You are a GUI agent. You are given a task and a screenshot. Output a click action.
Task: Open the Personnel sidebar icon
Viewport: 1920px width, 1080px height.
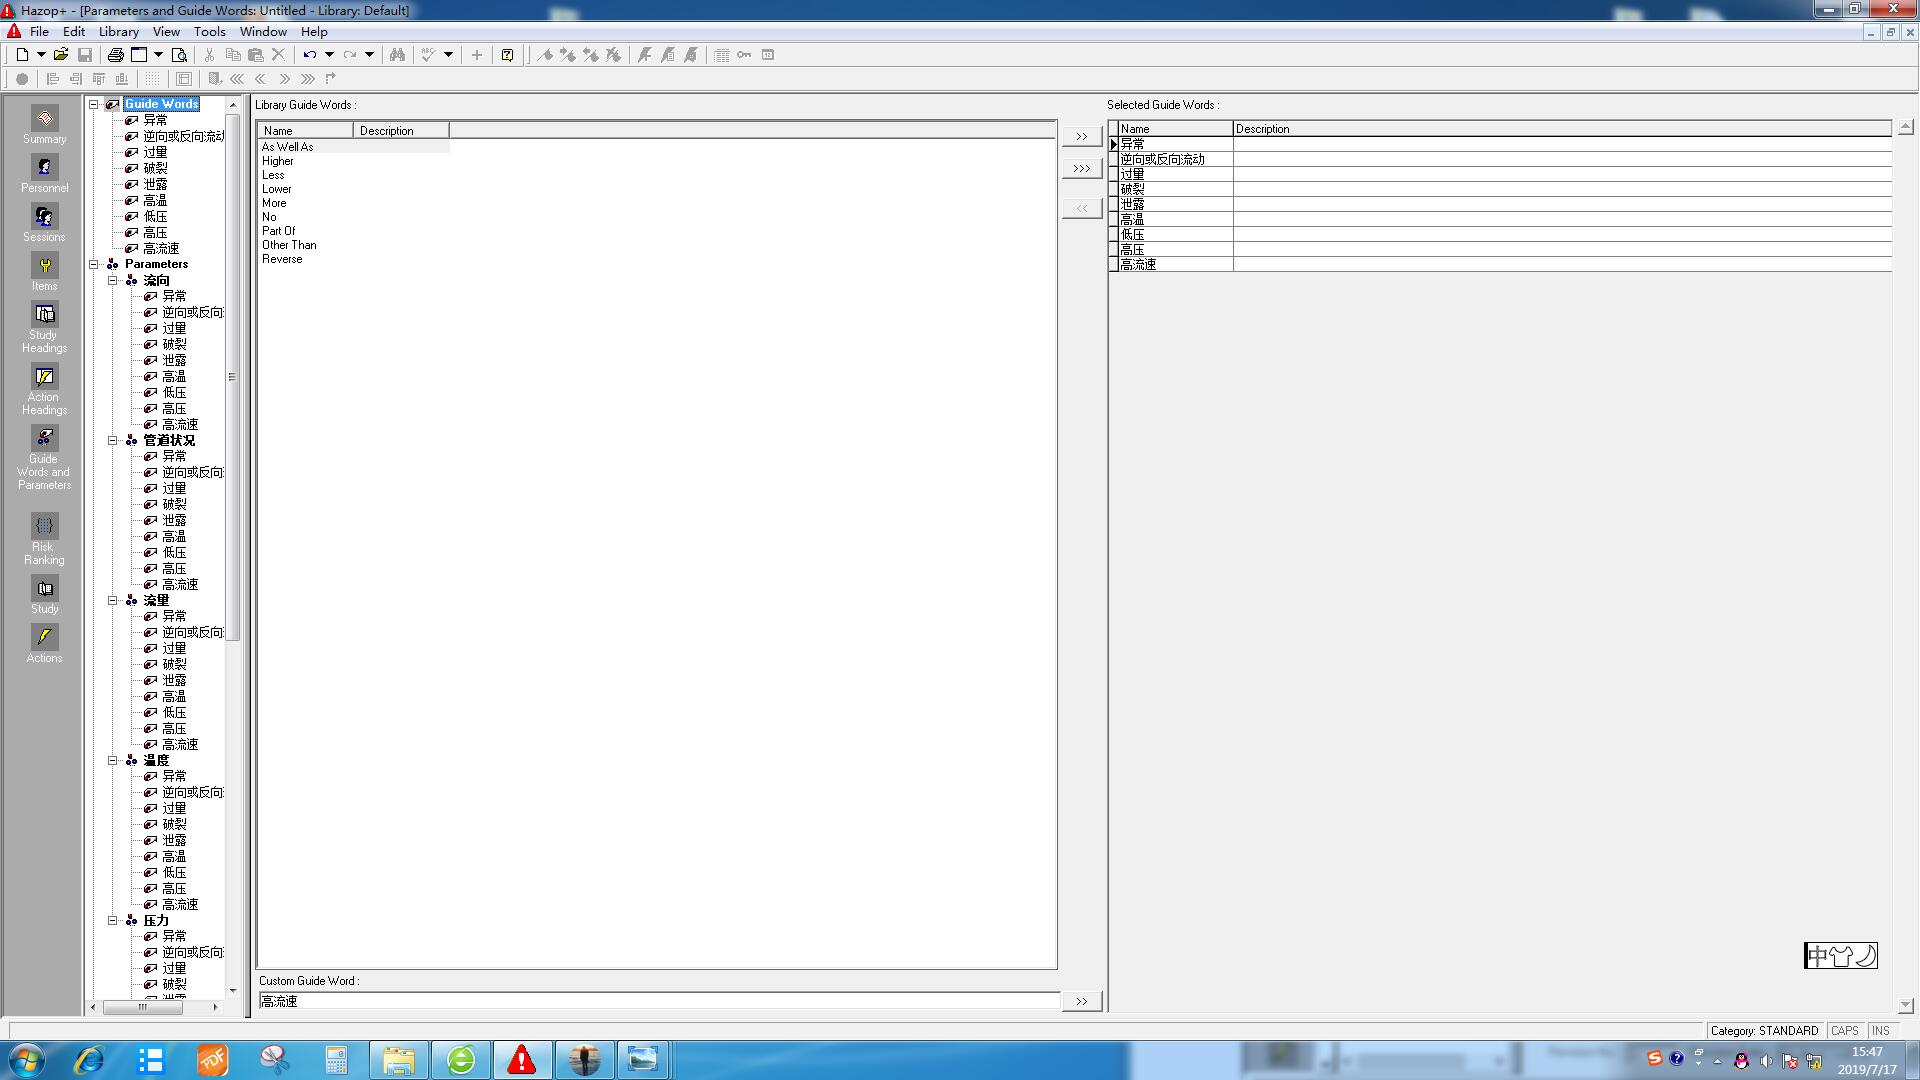44,175
